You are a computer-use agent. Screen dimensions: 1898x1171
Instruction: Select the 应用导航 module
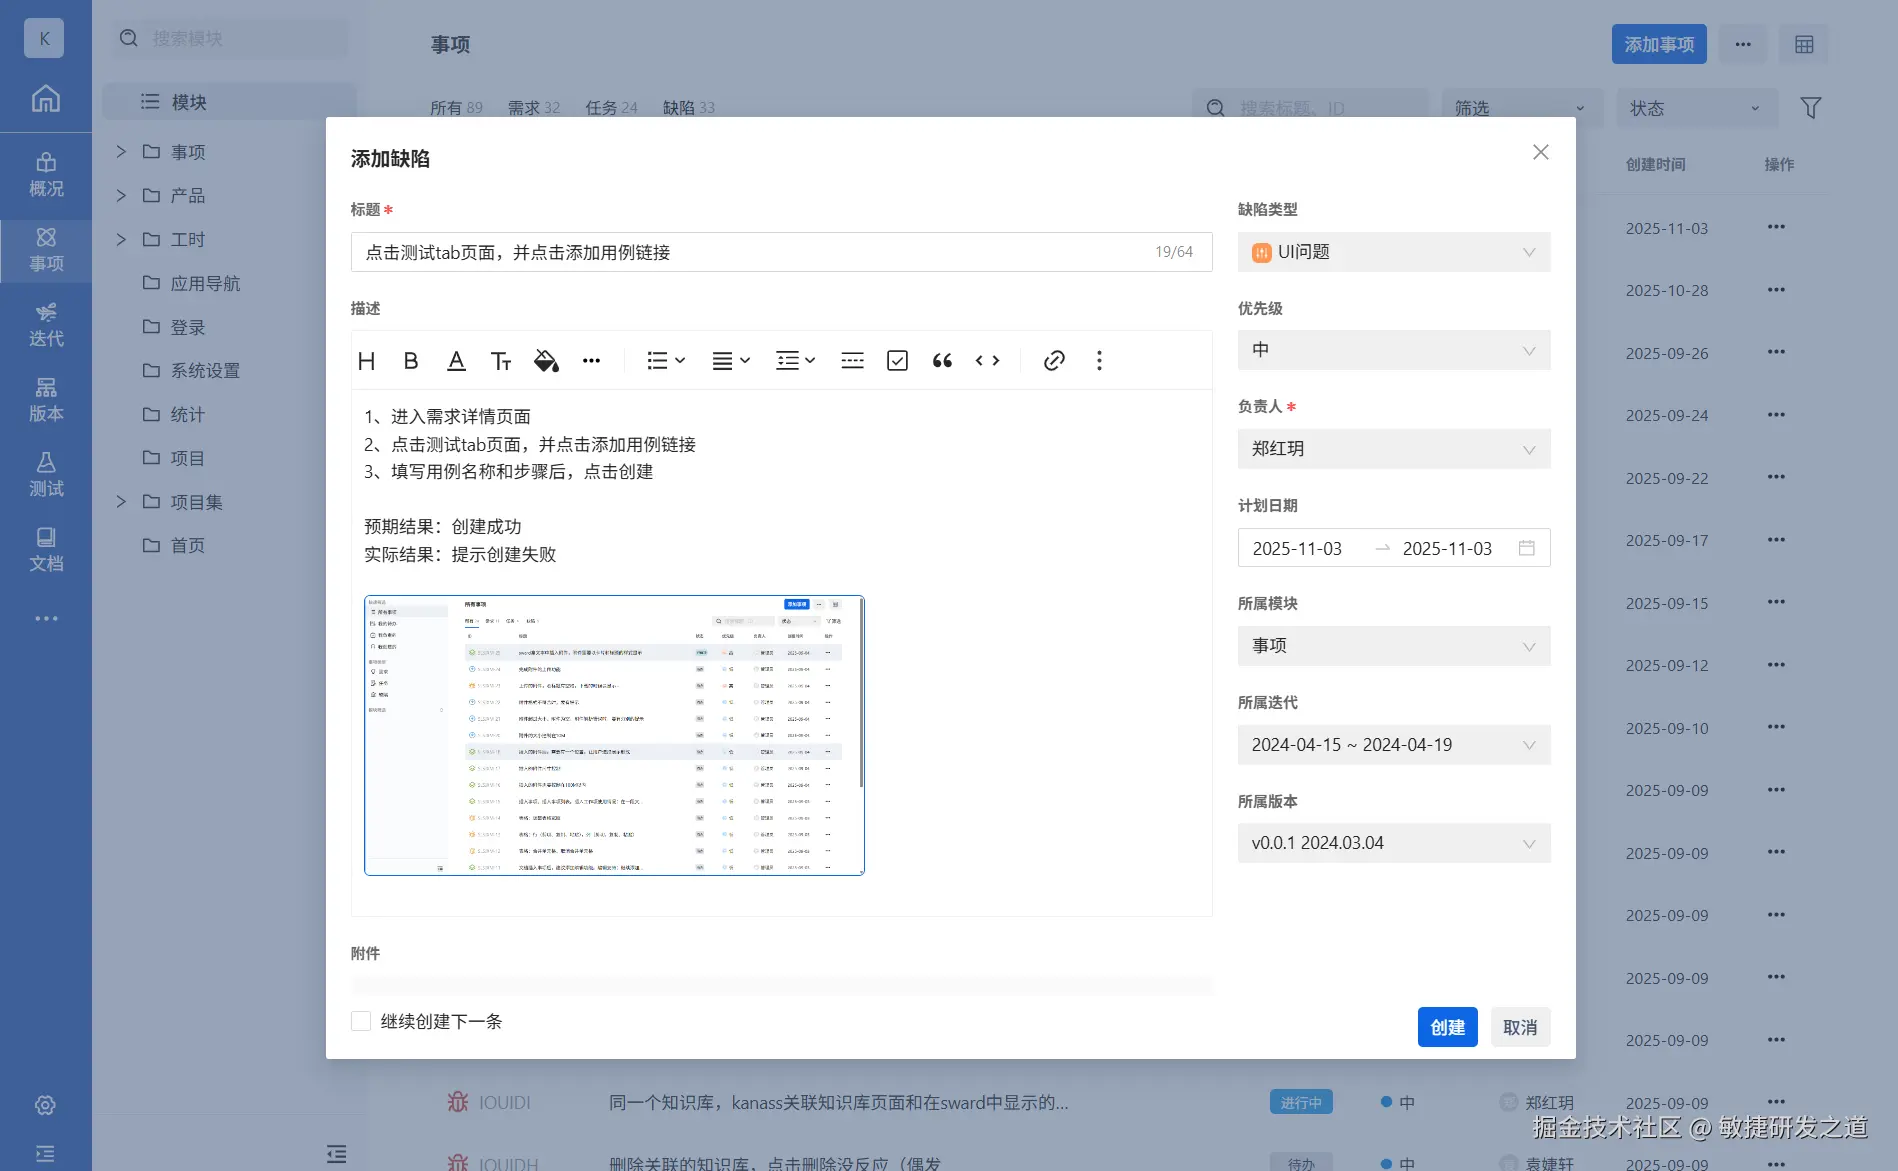(205, 283)
